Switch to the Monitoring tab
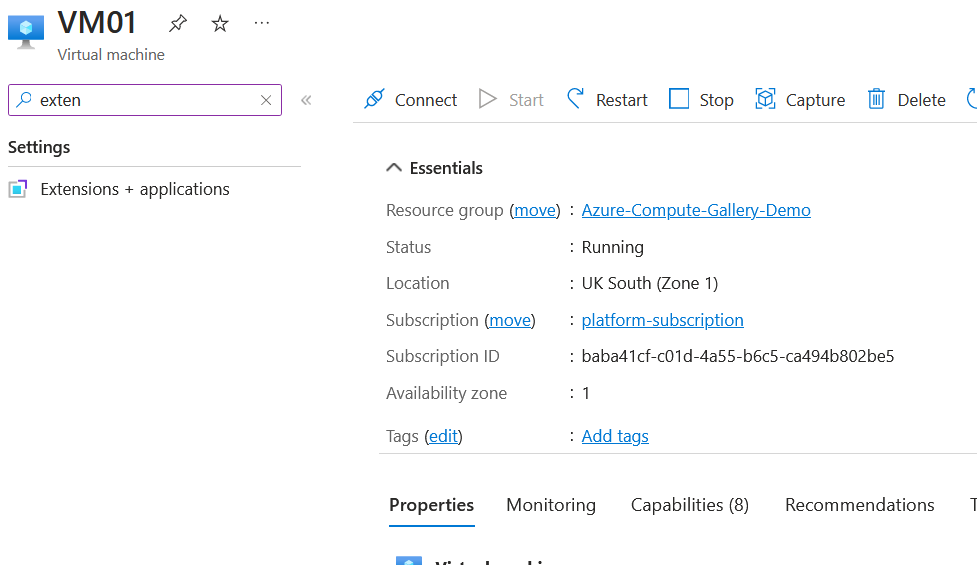The image size is (977, 565). click(x=551, y=505)
